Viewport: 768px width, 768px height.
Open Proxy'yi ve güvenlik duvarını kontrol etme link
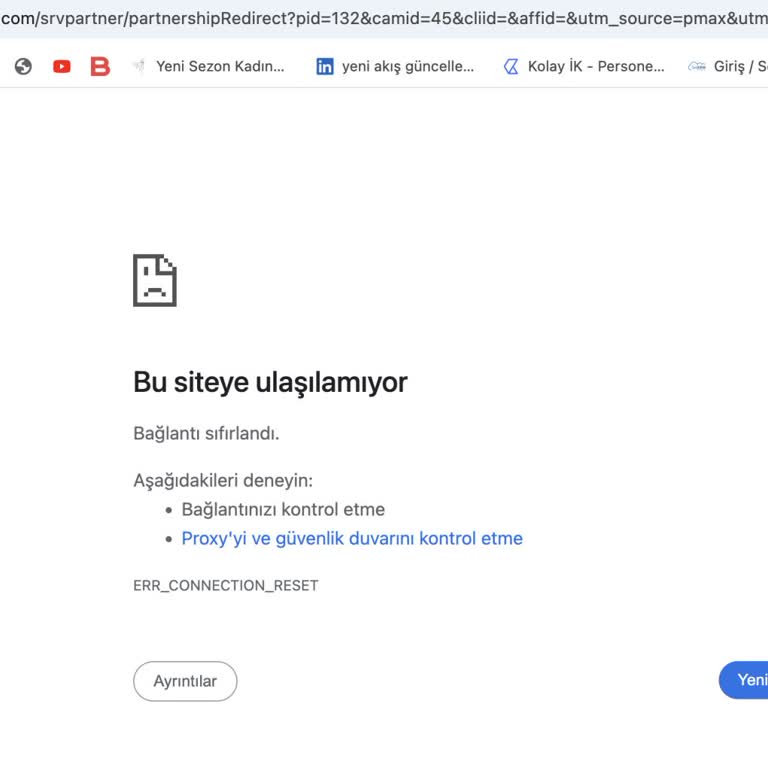pos(352,538)
